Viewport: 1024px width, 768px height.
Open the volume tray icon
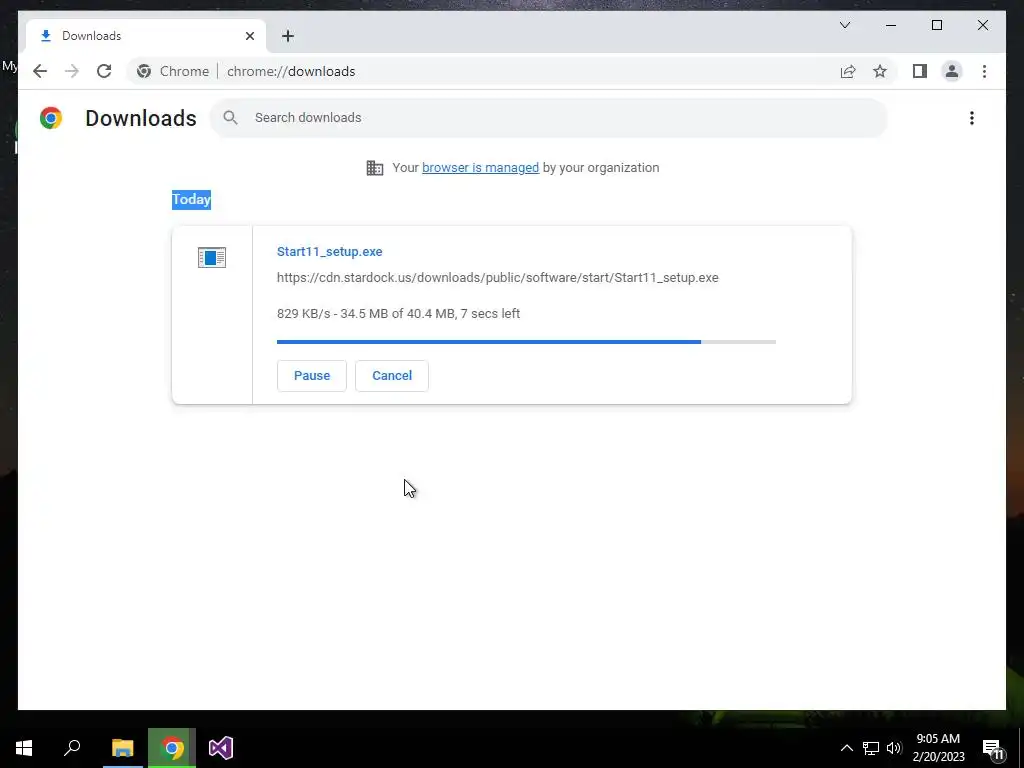894,748
